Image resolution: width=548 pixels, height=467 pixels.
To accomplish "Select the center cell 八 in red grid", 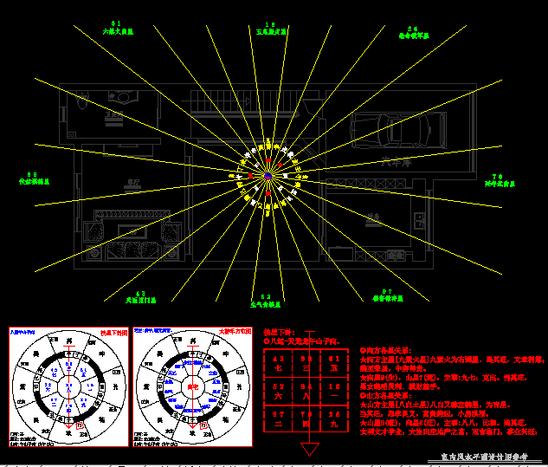I will tap(306, 391).
